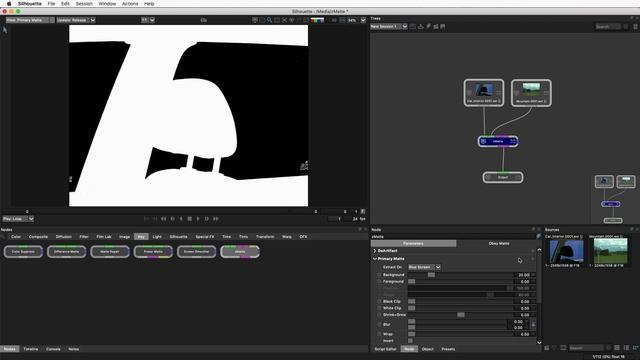
Task: Add the Power Matte node
Action: [153, 251]
